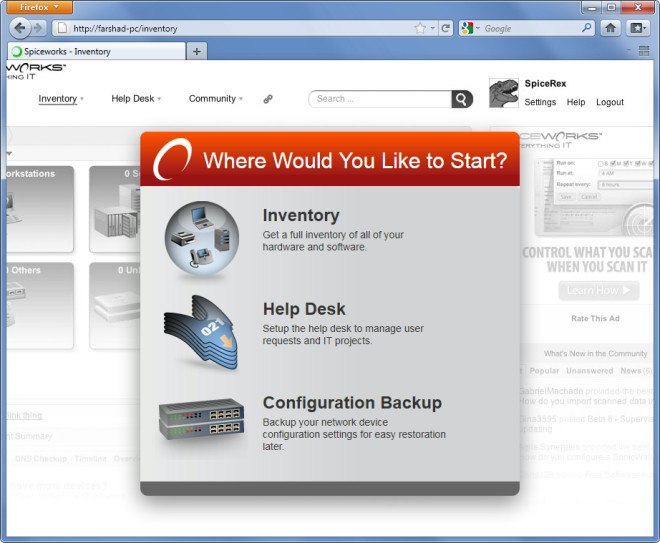Open the Firefox home page icon

pyautogui.click(x=610, y=28)
